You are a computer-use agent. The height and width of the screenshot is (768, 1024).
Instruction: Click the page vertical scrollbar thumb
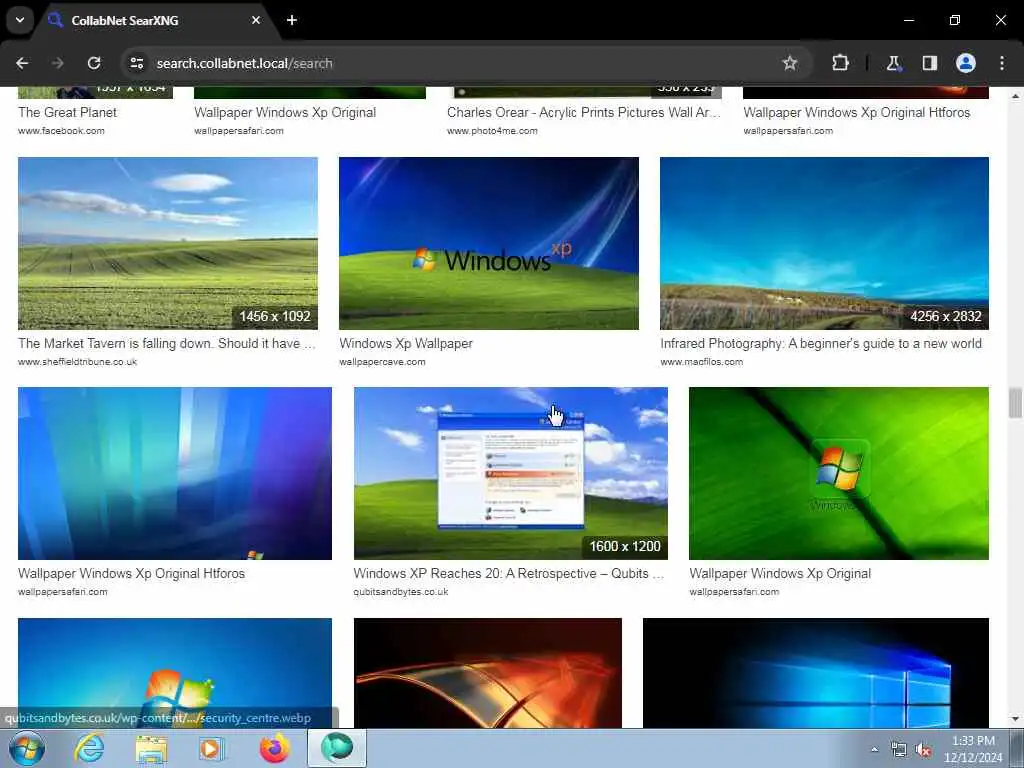pyautogui.click(x=1015, y=402)
